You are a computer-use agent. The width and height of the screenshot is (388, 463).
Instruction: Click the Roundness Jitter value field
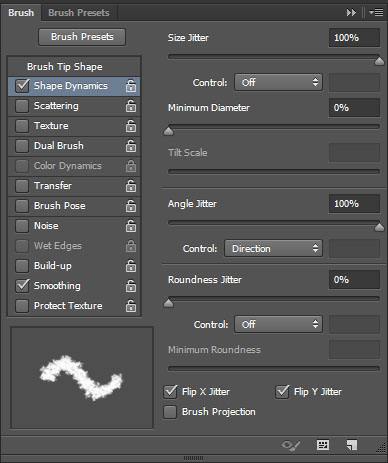click(354, 280)
